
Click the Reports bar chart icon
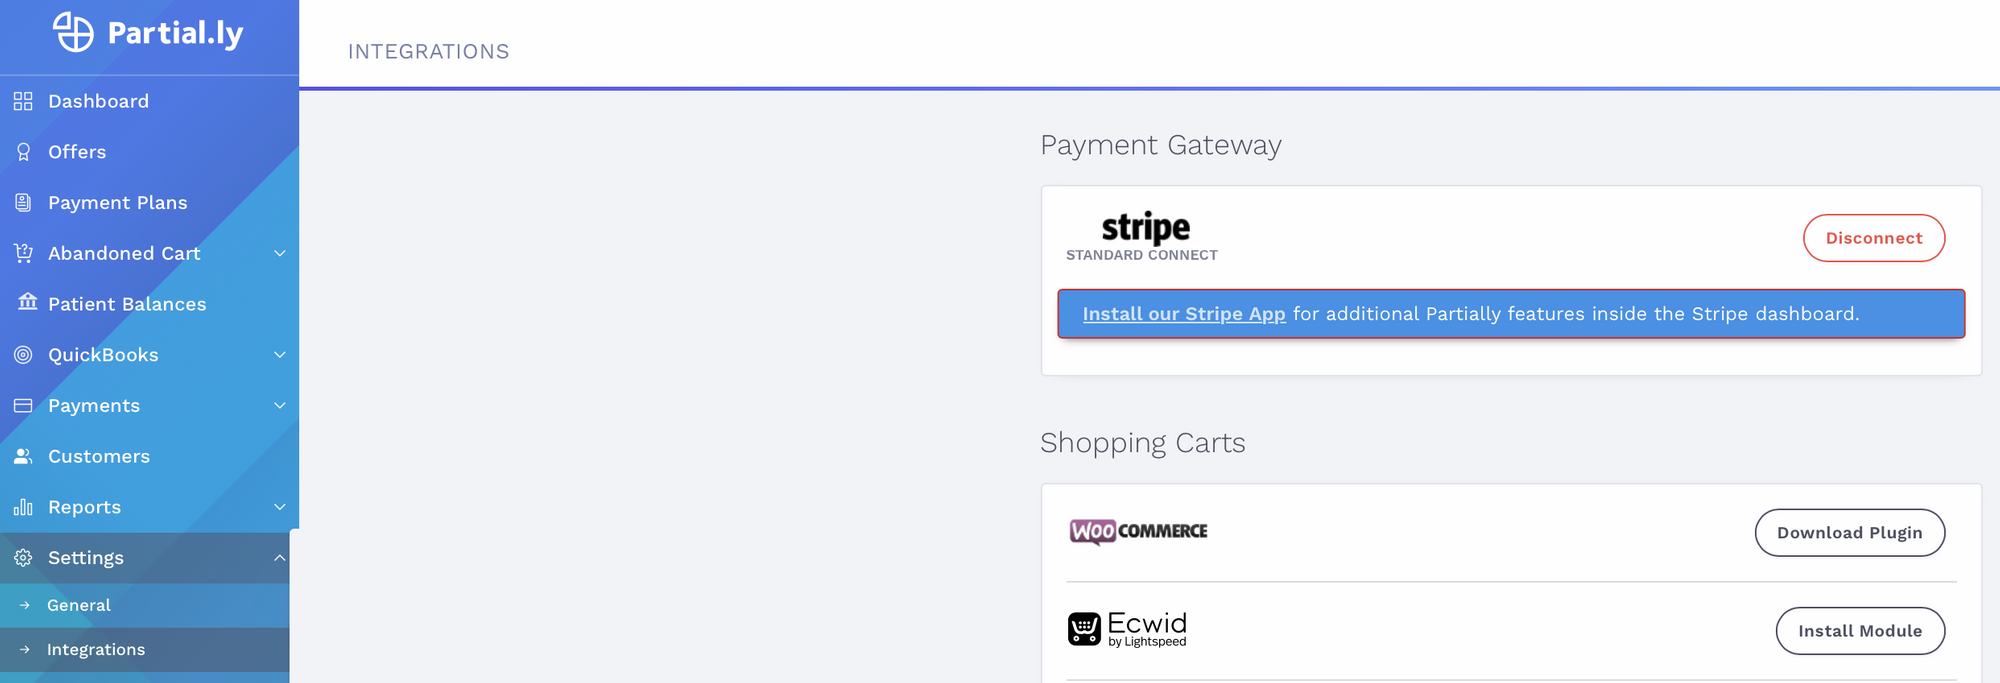[23, 507]
